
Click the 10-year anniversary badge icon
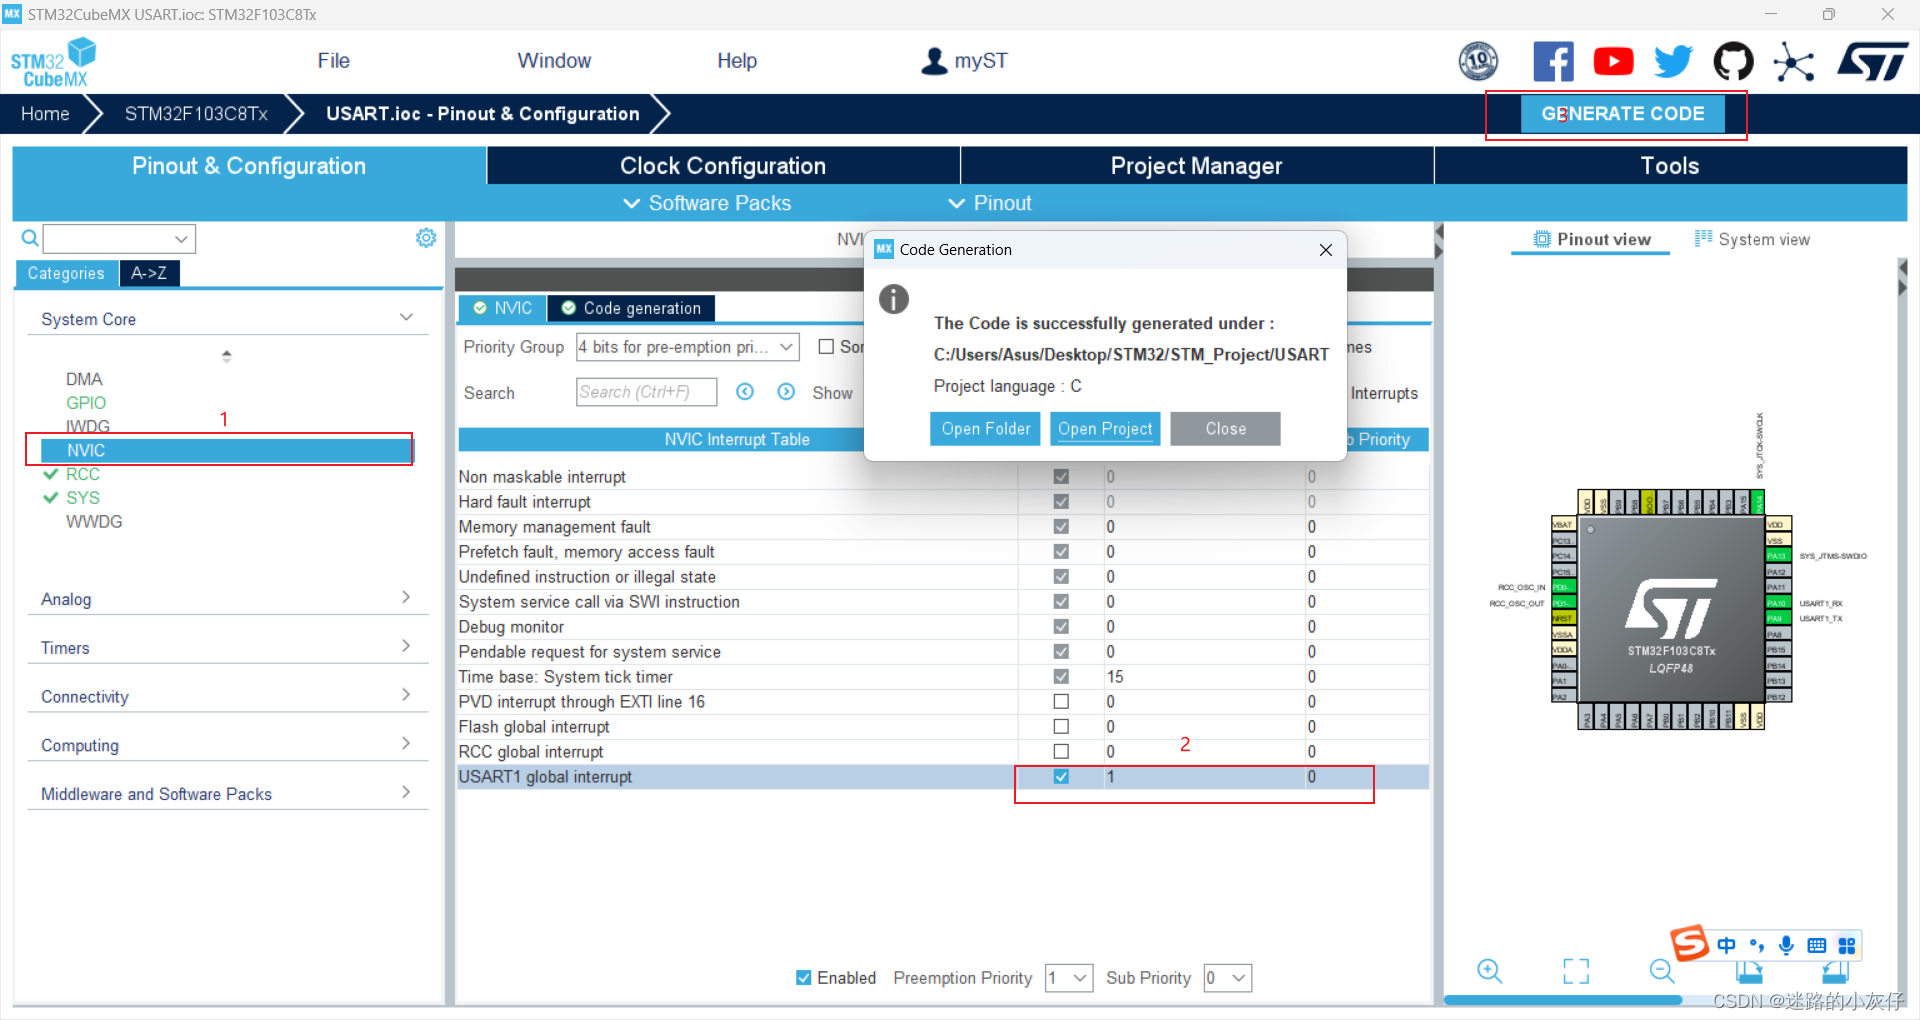1478,62
